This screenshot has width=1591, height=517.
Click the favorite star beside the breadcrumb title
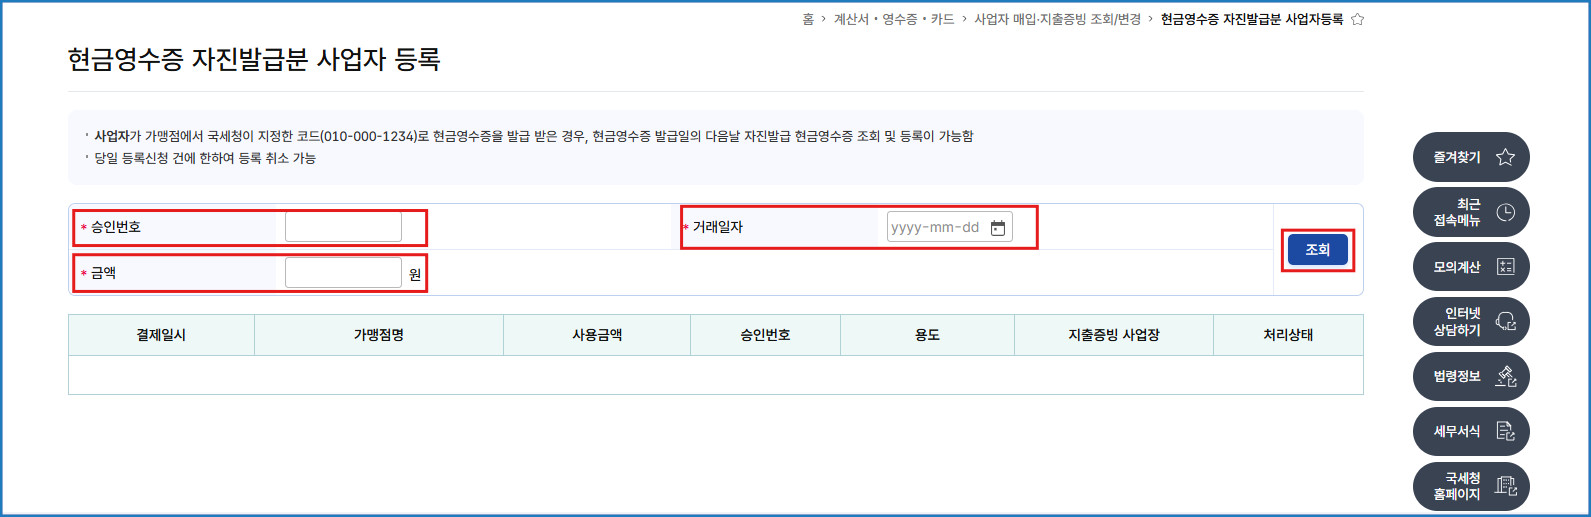[x=1357, y=19]
